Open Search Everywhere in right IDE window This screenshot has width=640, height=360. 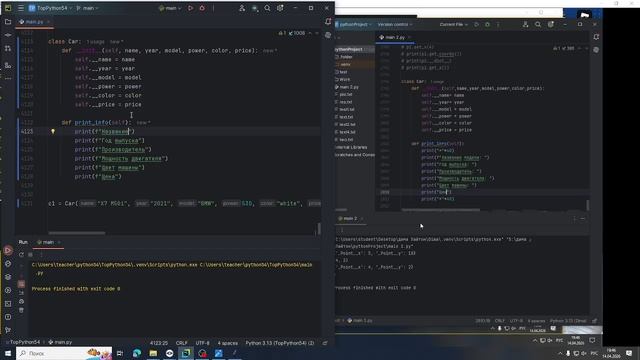[538, 24]
